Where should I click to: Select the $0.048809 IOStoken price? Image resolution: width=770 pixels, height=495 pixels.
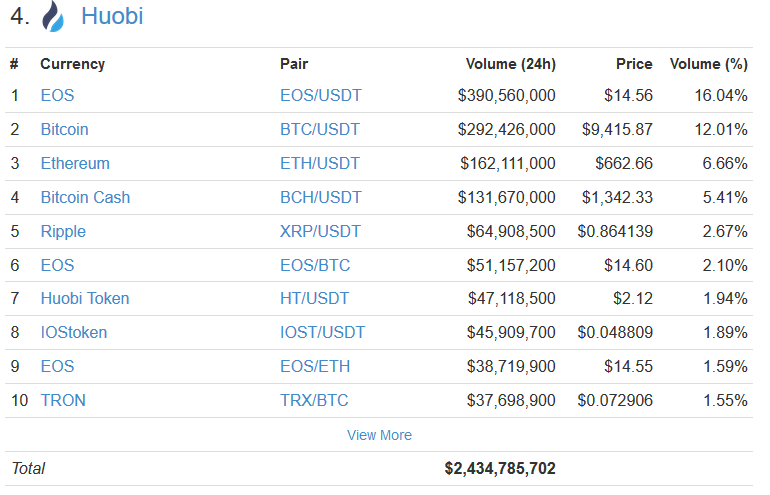[x=615, y=332]
